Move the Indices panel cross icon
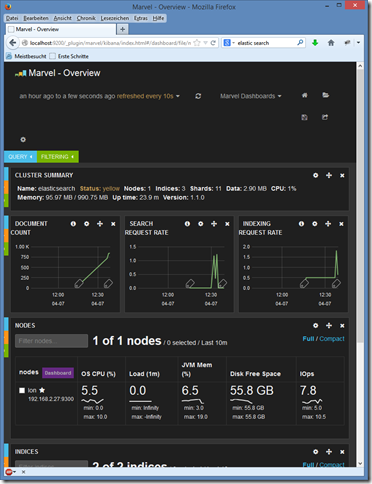The image size is (372, 484). coord(329,452)
